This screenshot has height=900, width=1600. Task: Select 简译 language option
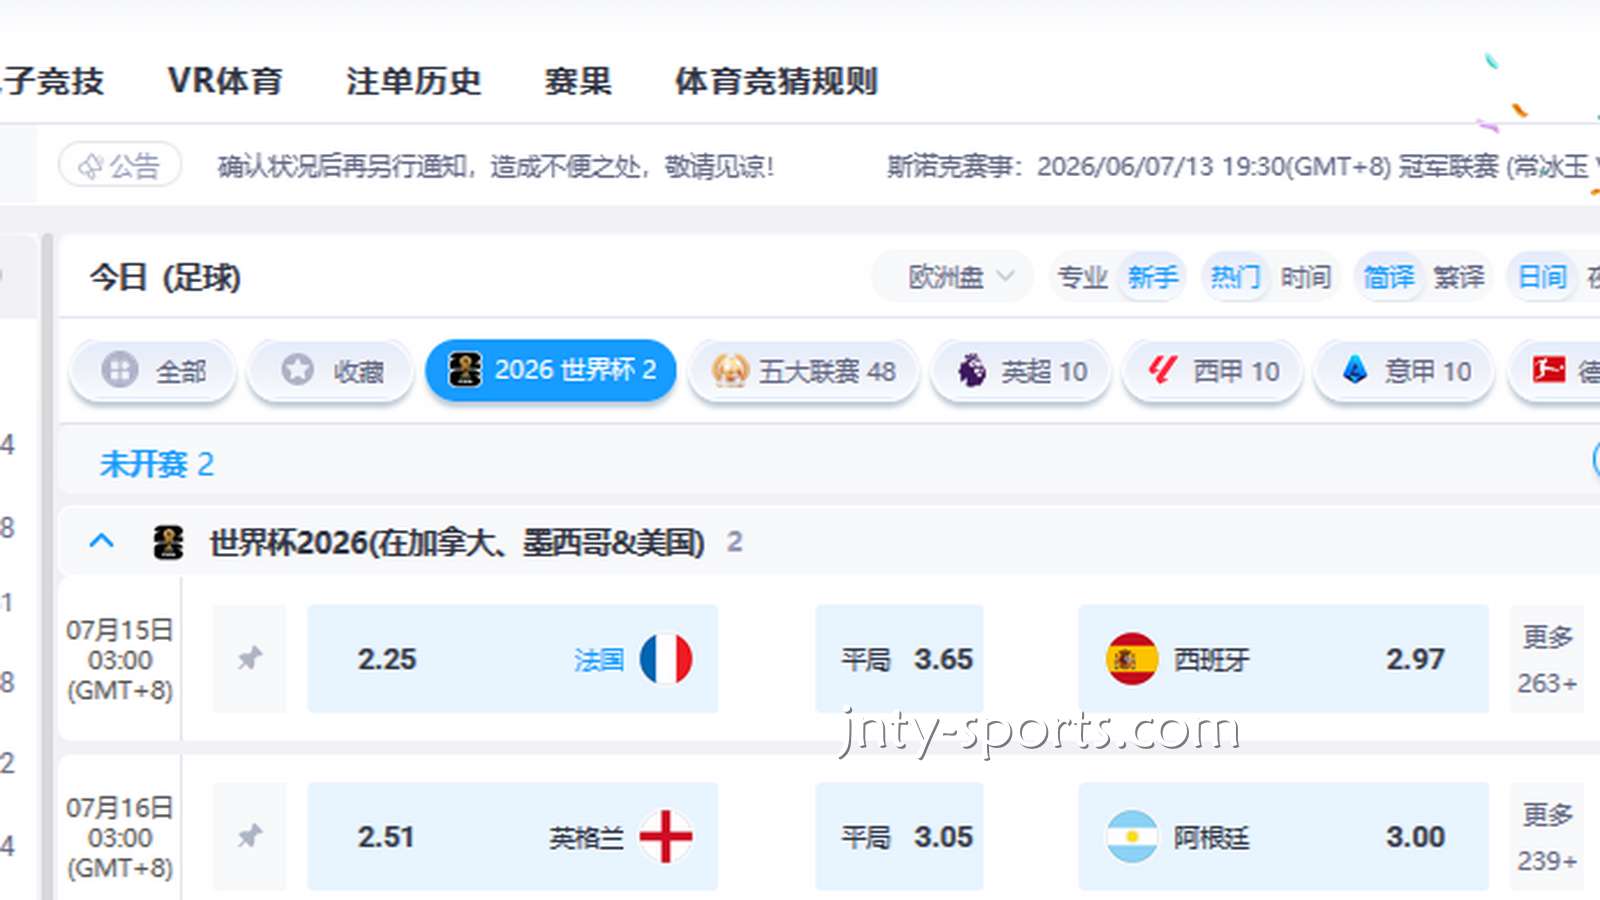click(1389, 277)
